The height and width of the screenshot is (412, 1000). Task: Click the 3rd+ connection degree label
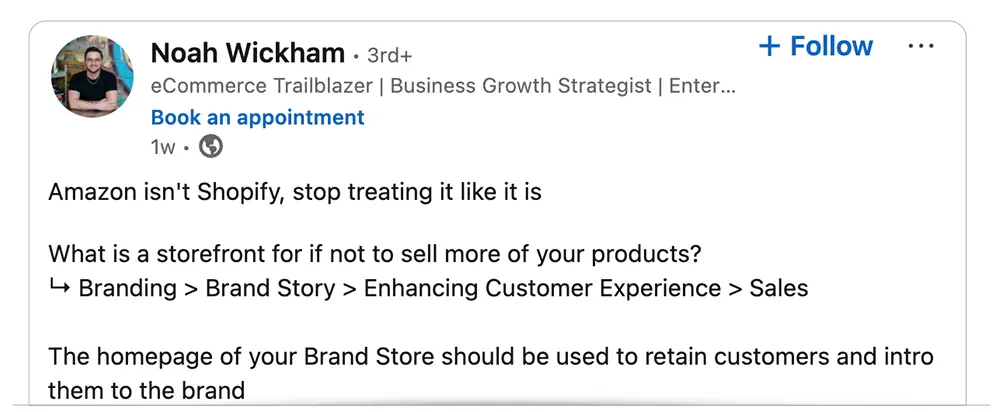(x=390, y=56)
